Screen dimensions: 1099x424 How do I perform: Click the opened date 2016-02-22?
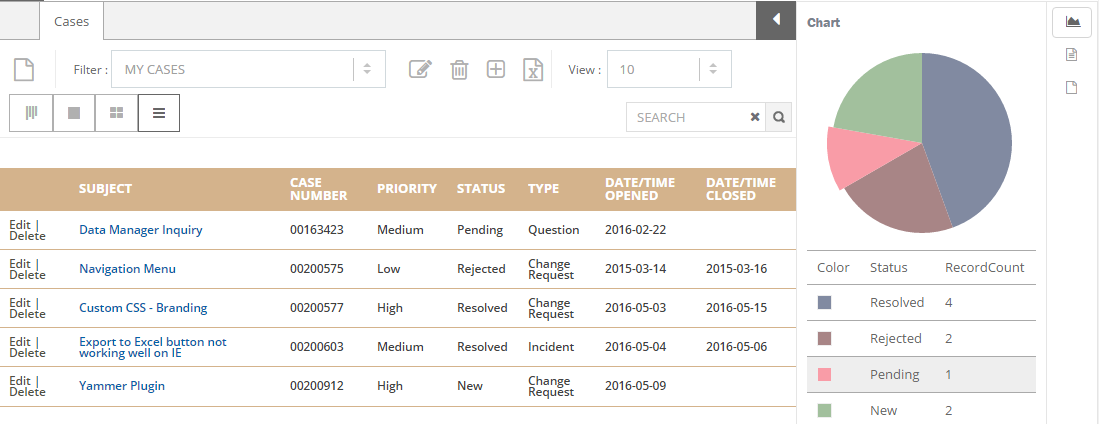pyautogui.click(x=636, y=229)
